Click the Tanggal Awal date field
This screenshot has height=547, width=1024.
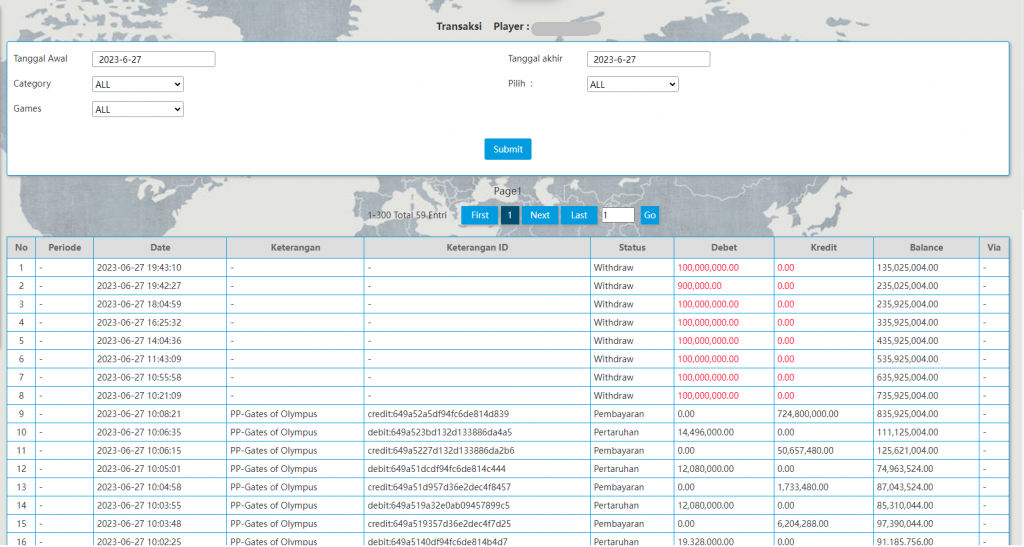153,59
